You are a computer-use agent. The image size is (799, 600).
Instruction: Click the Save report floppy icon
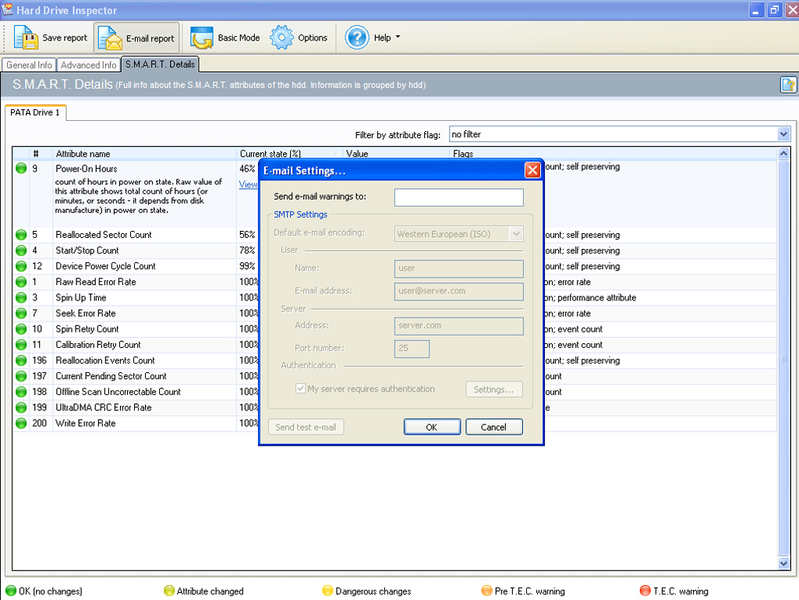(x=25, y=38)
